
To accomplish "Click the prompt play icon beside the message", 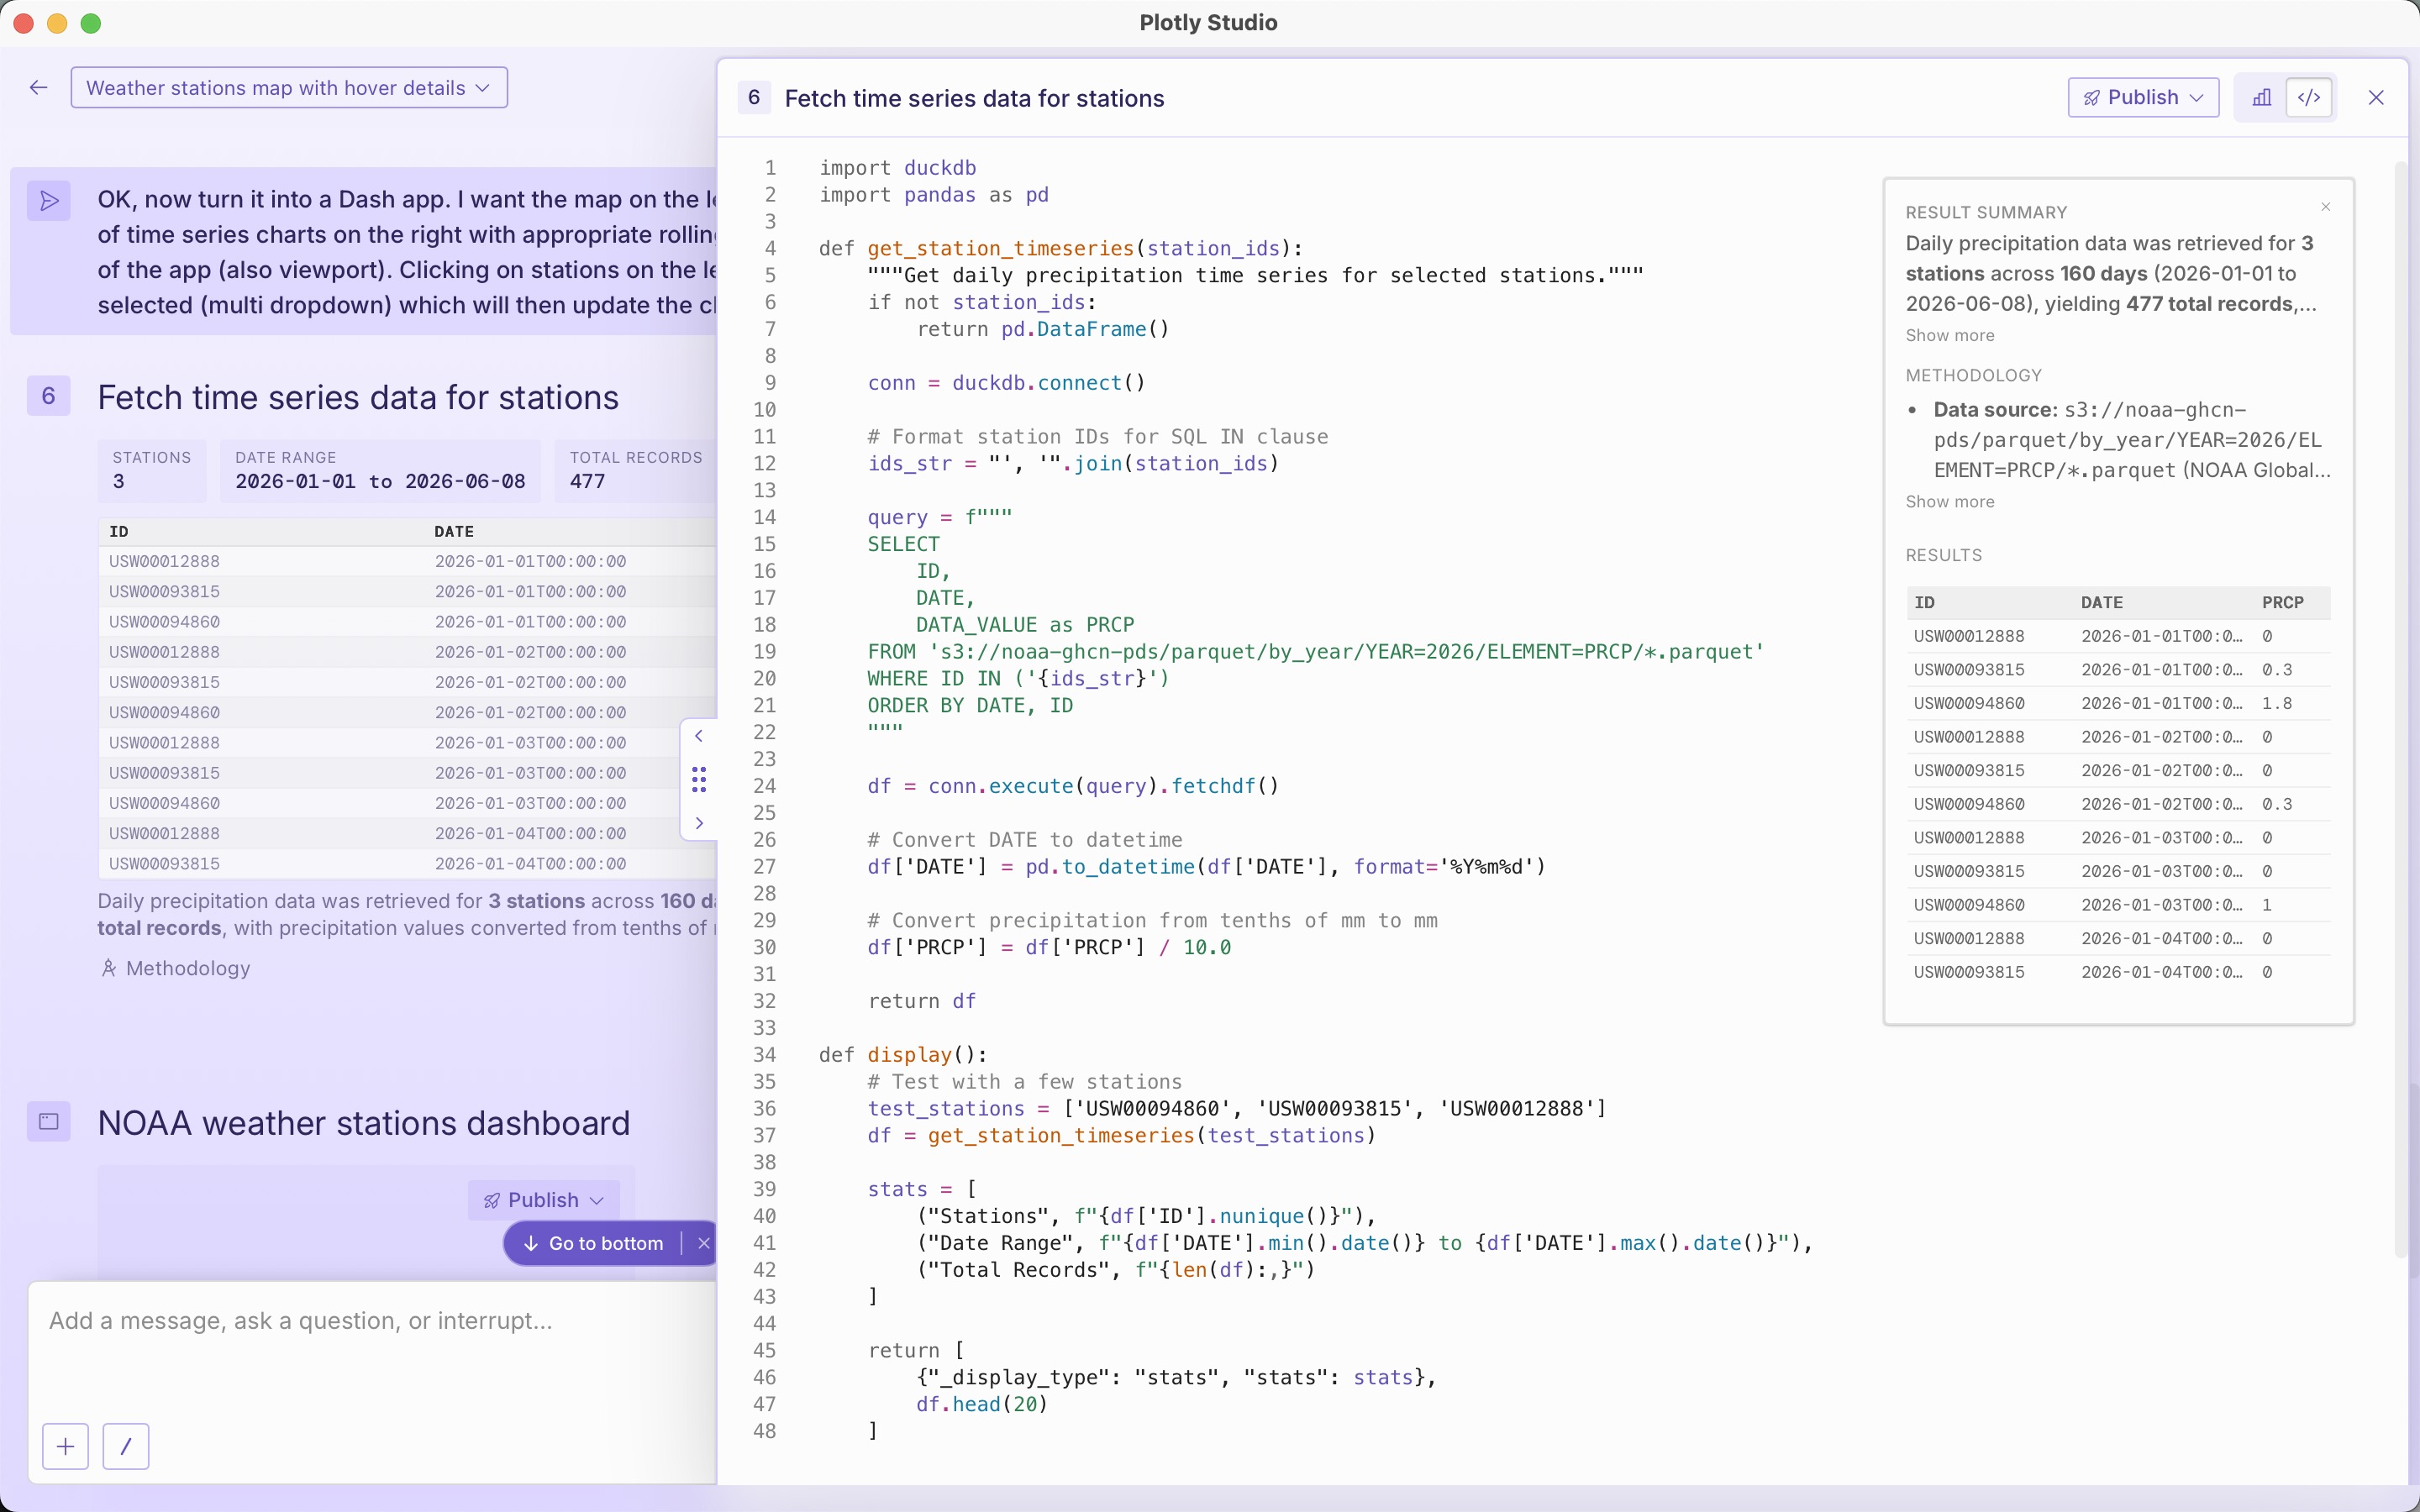I will [x=48, y=201].
